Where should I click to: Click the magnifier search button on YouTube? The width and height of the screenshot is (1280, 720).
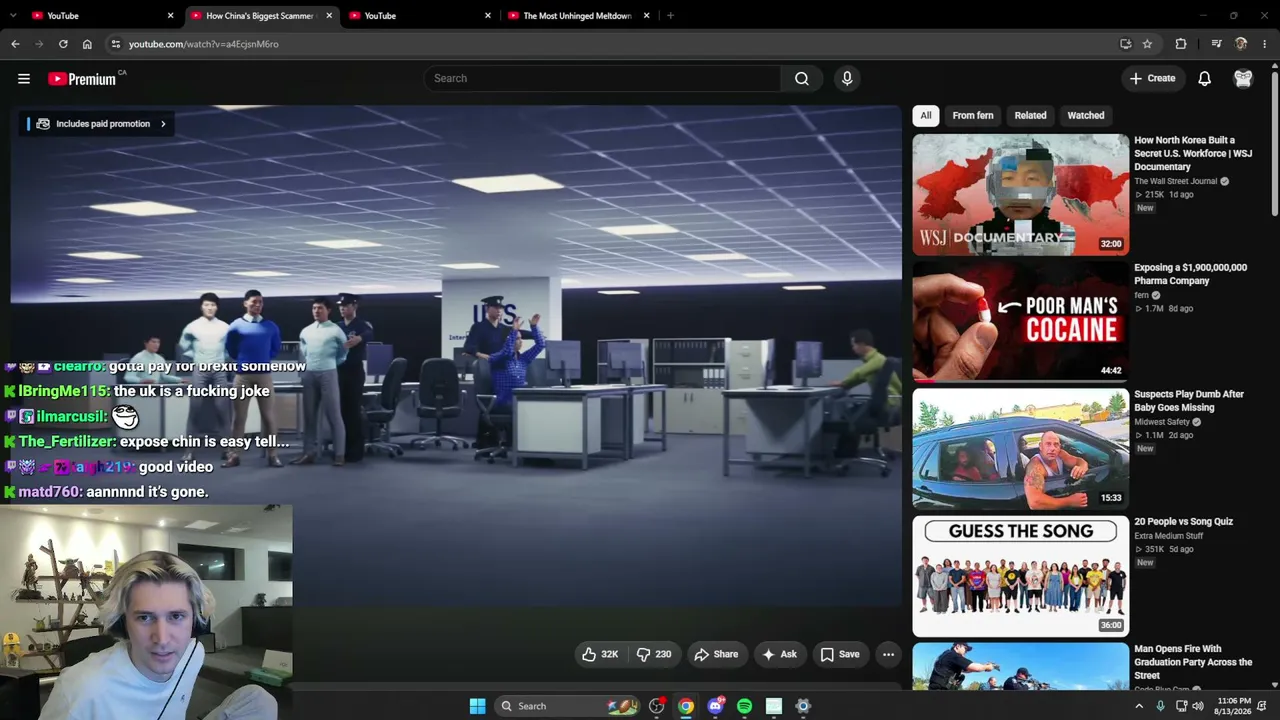[802, 79]
